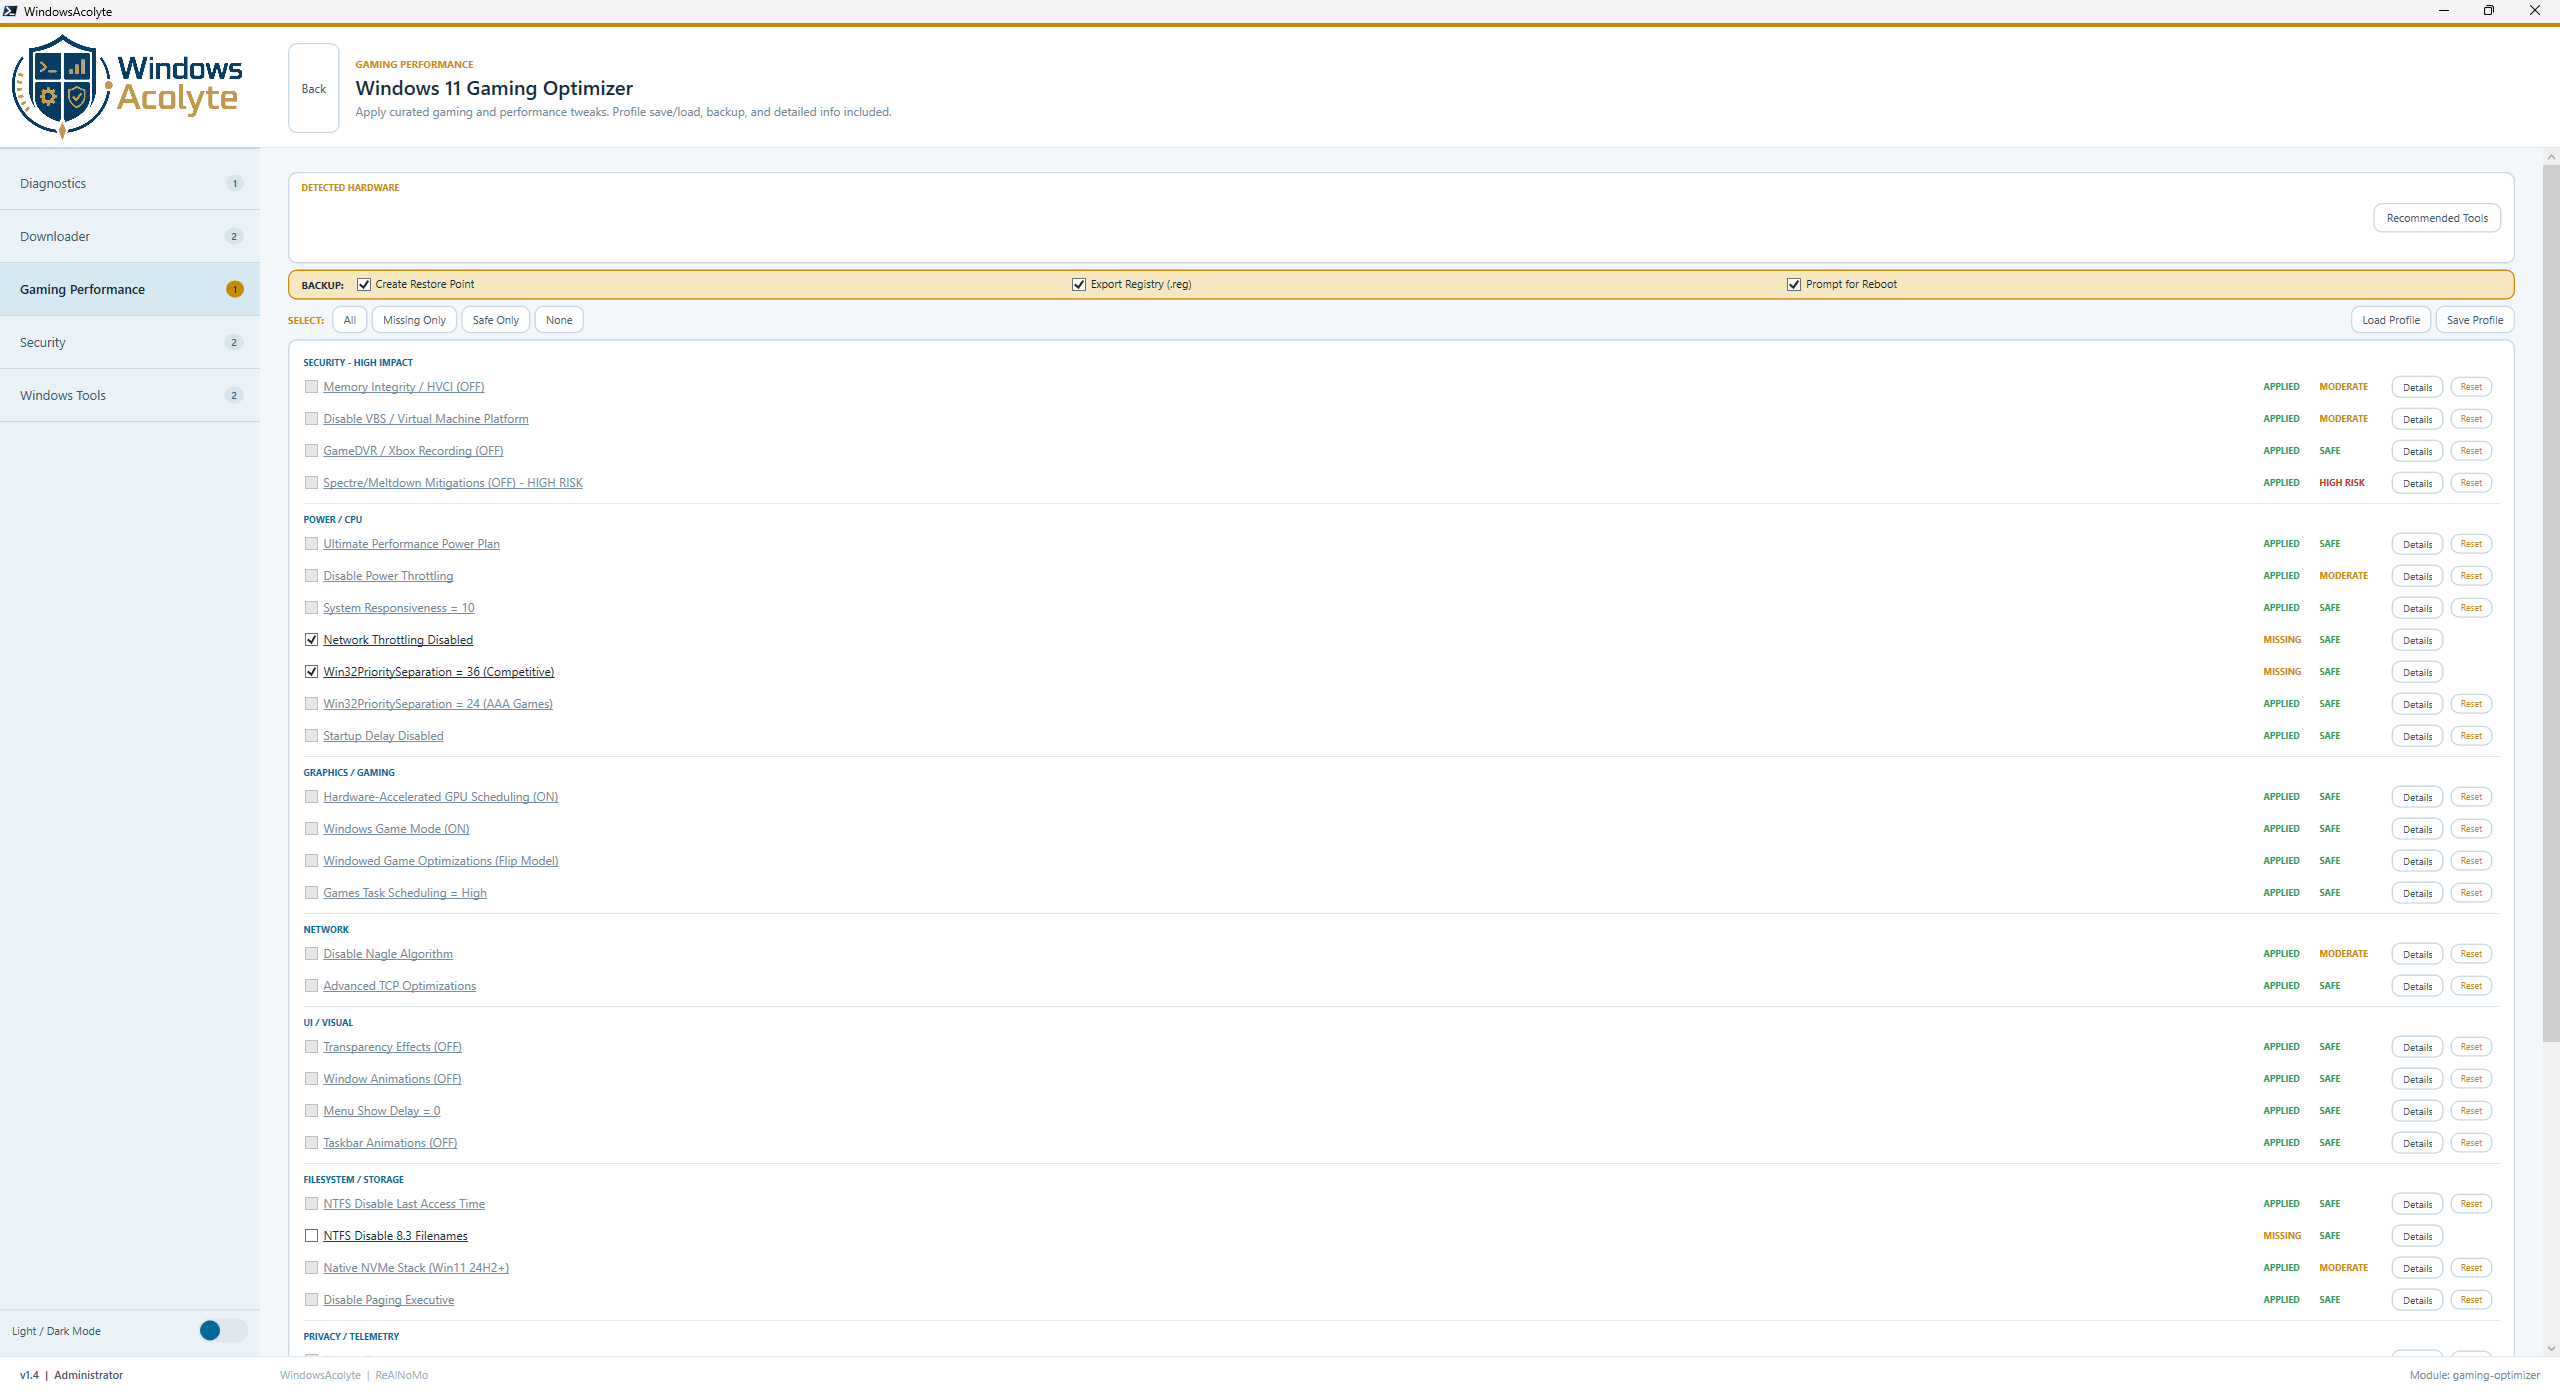Reset GameDVR / Xbox Recording tweak
This screenshot has height=1392, width=2560.
coord(2471,451)
